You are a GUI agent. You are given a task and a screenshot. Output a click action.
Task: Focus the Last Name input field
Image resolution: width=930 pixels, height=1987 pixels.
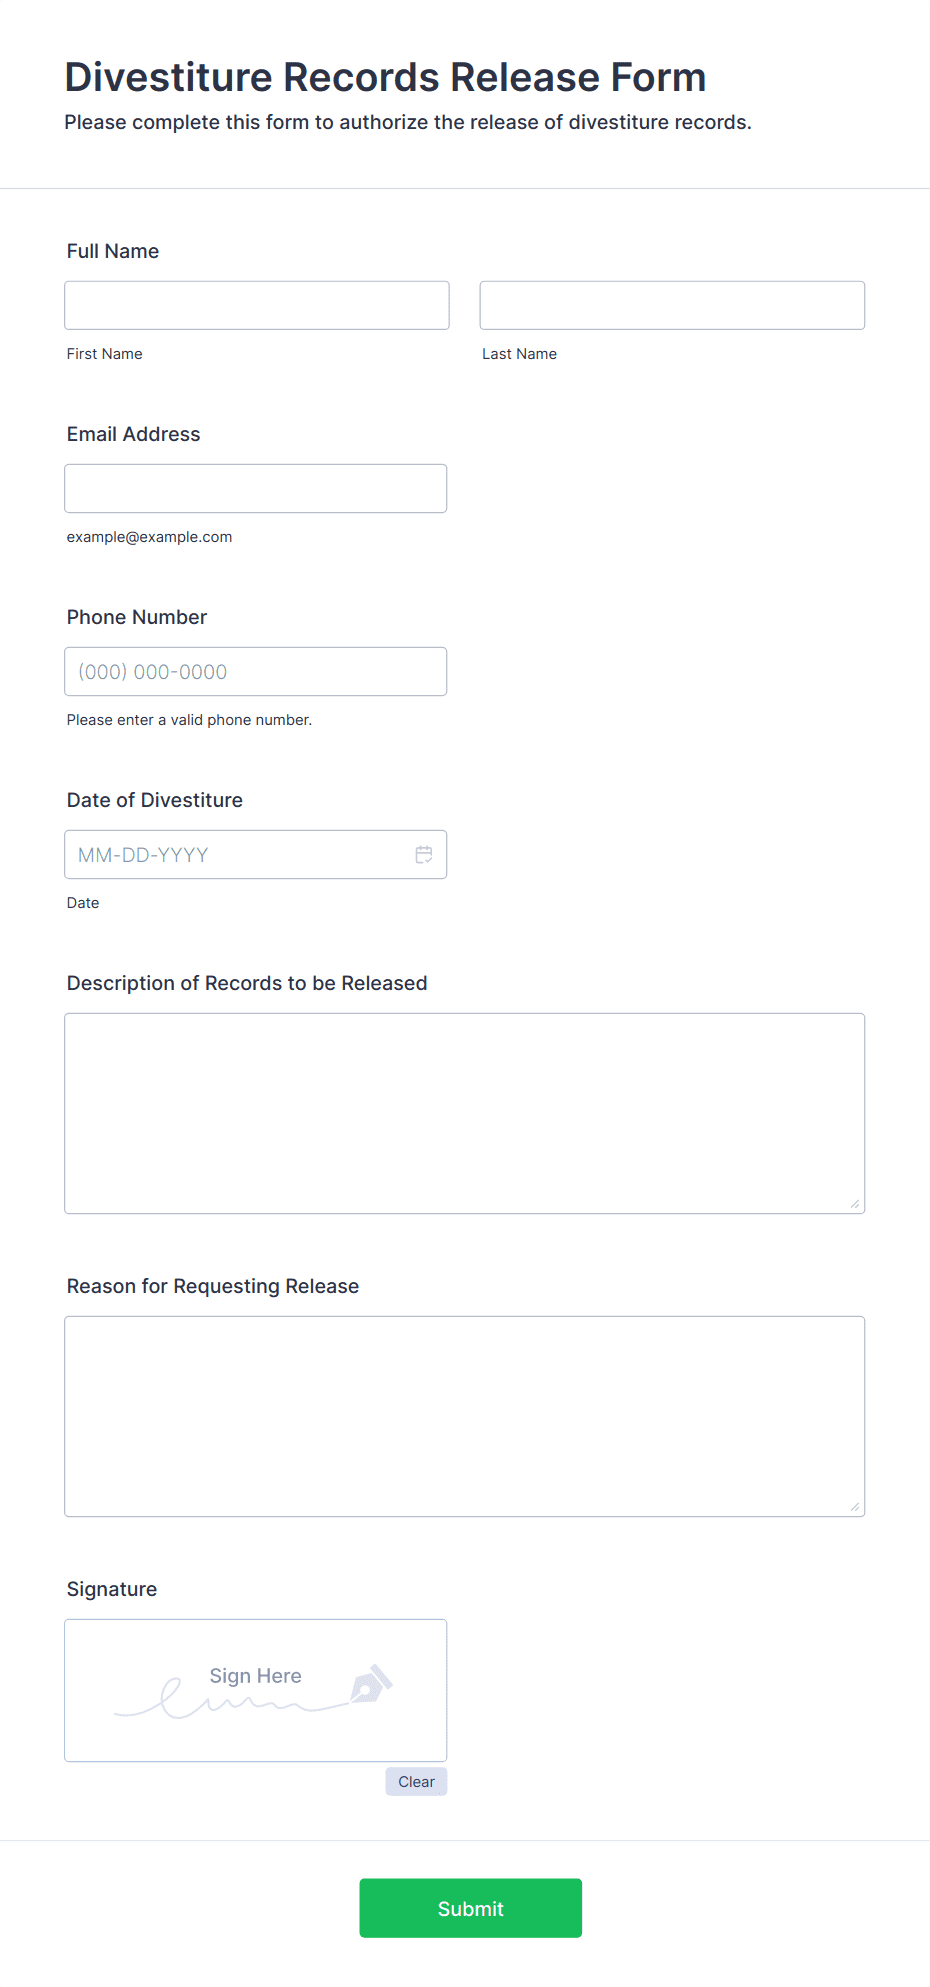coord(672,305)
